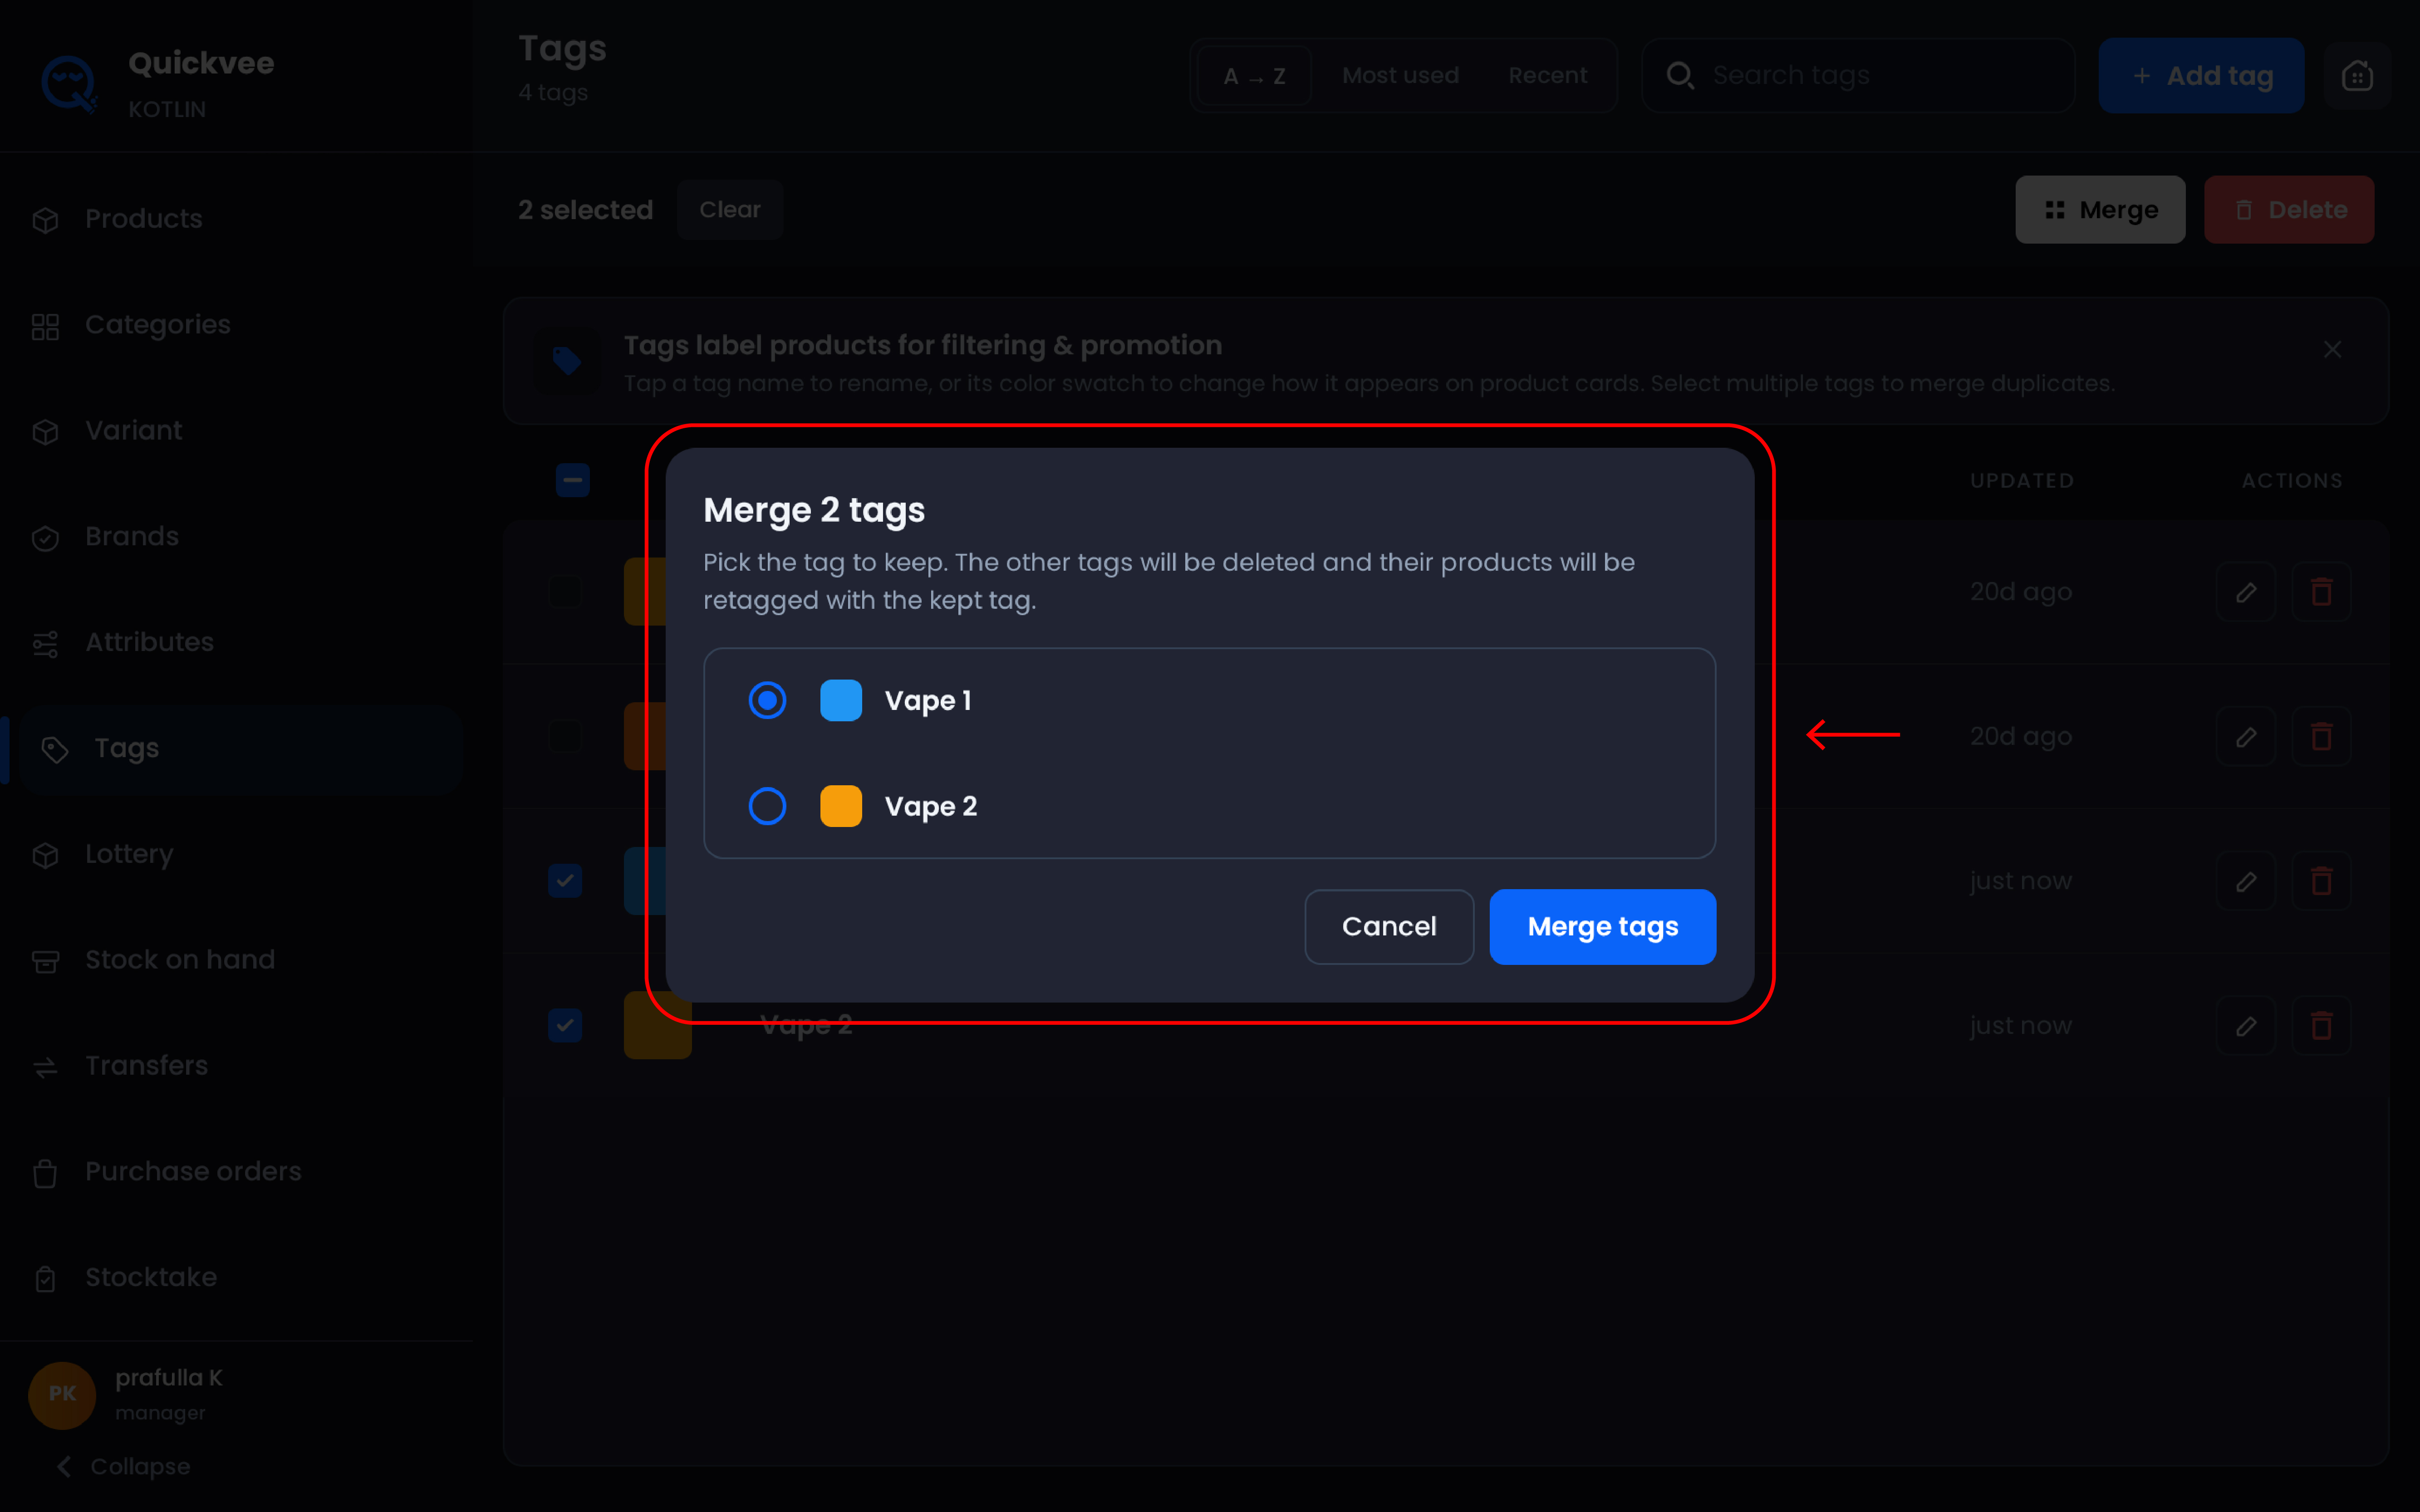
Task: Click the icon button beside Add tag
Action: (2357, 76)
